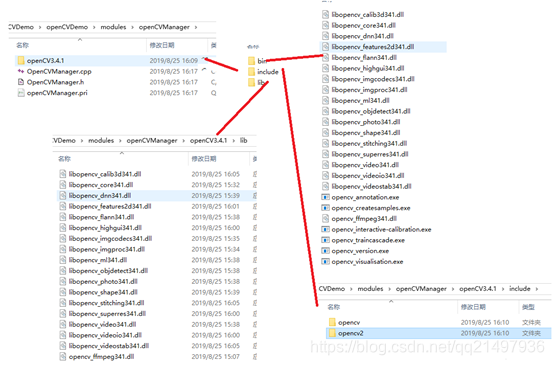This screenshot has height=365, width=554.
Task: Expand chevron after openCVManager in top-left address bar
Action: (196, 27)
